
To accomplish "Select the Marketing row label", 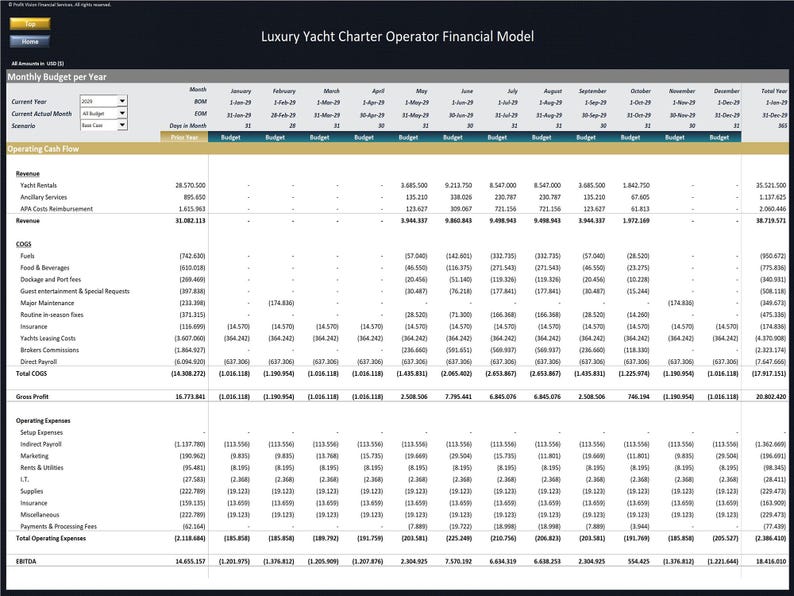I will [34, 456].
